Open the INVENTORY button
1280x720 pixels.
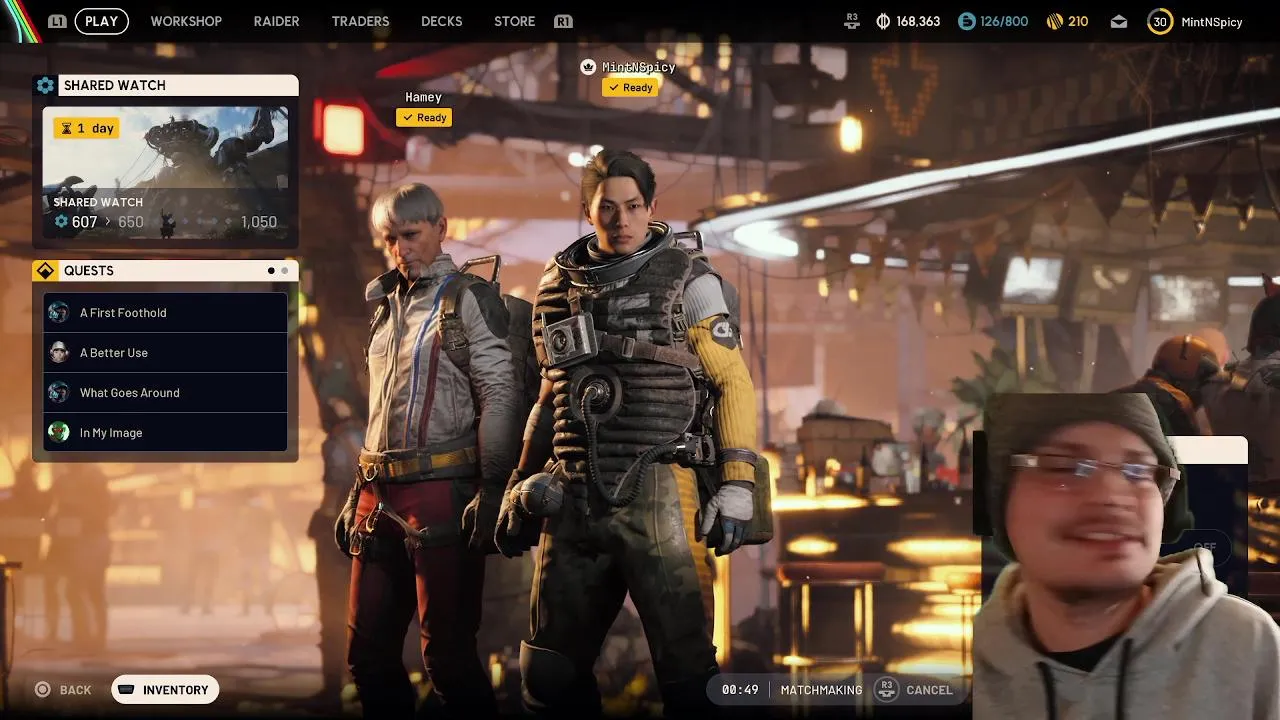click(165, 690)
